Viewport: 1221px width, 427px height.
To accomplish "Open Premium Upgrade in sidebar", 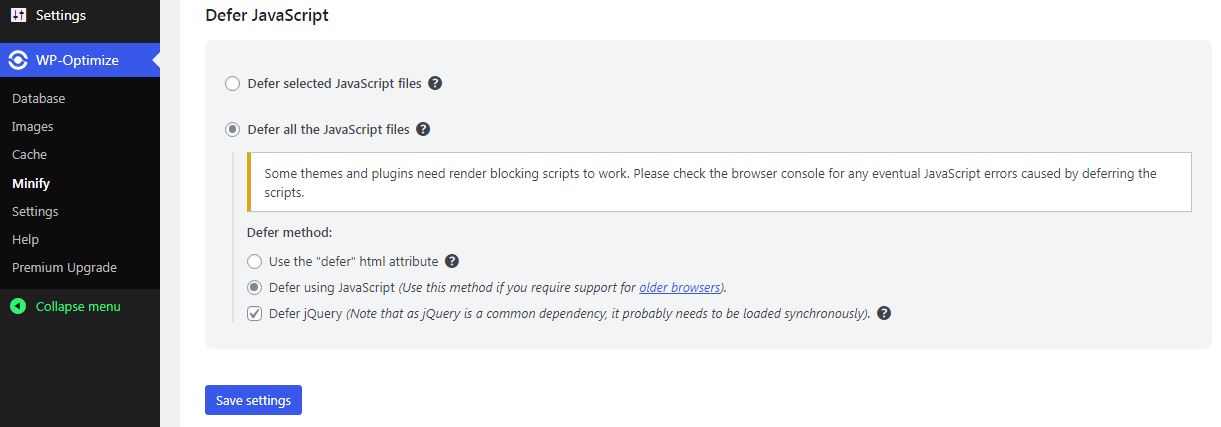I will coord(64,268).
